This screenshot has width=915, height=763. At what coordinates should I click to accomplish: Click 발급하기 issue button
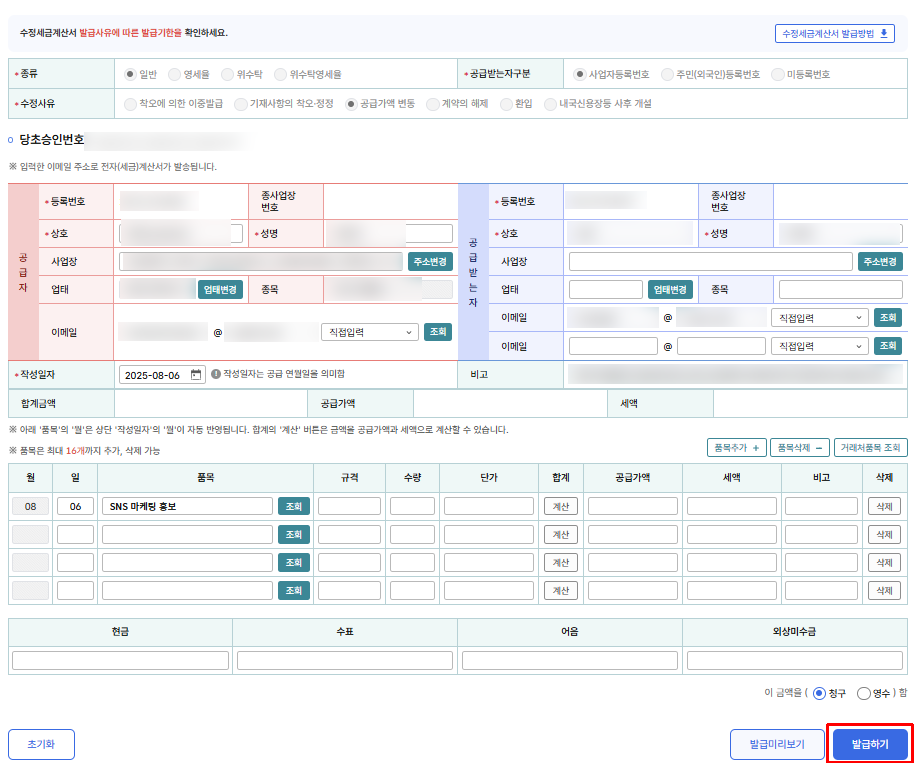point(870,744)
